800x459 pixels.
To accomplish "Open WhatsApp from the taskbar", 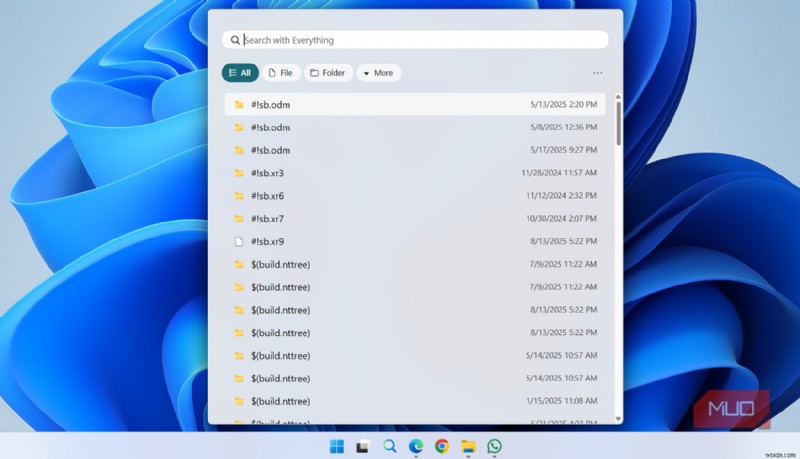I will coord(494,447).
